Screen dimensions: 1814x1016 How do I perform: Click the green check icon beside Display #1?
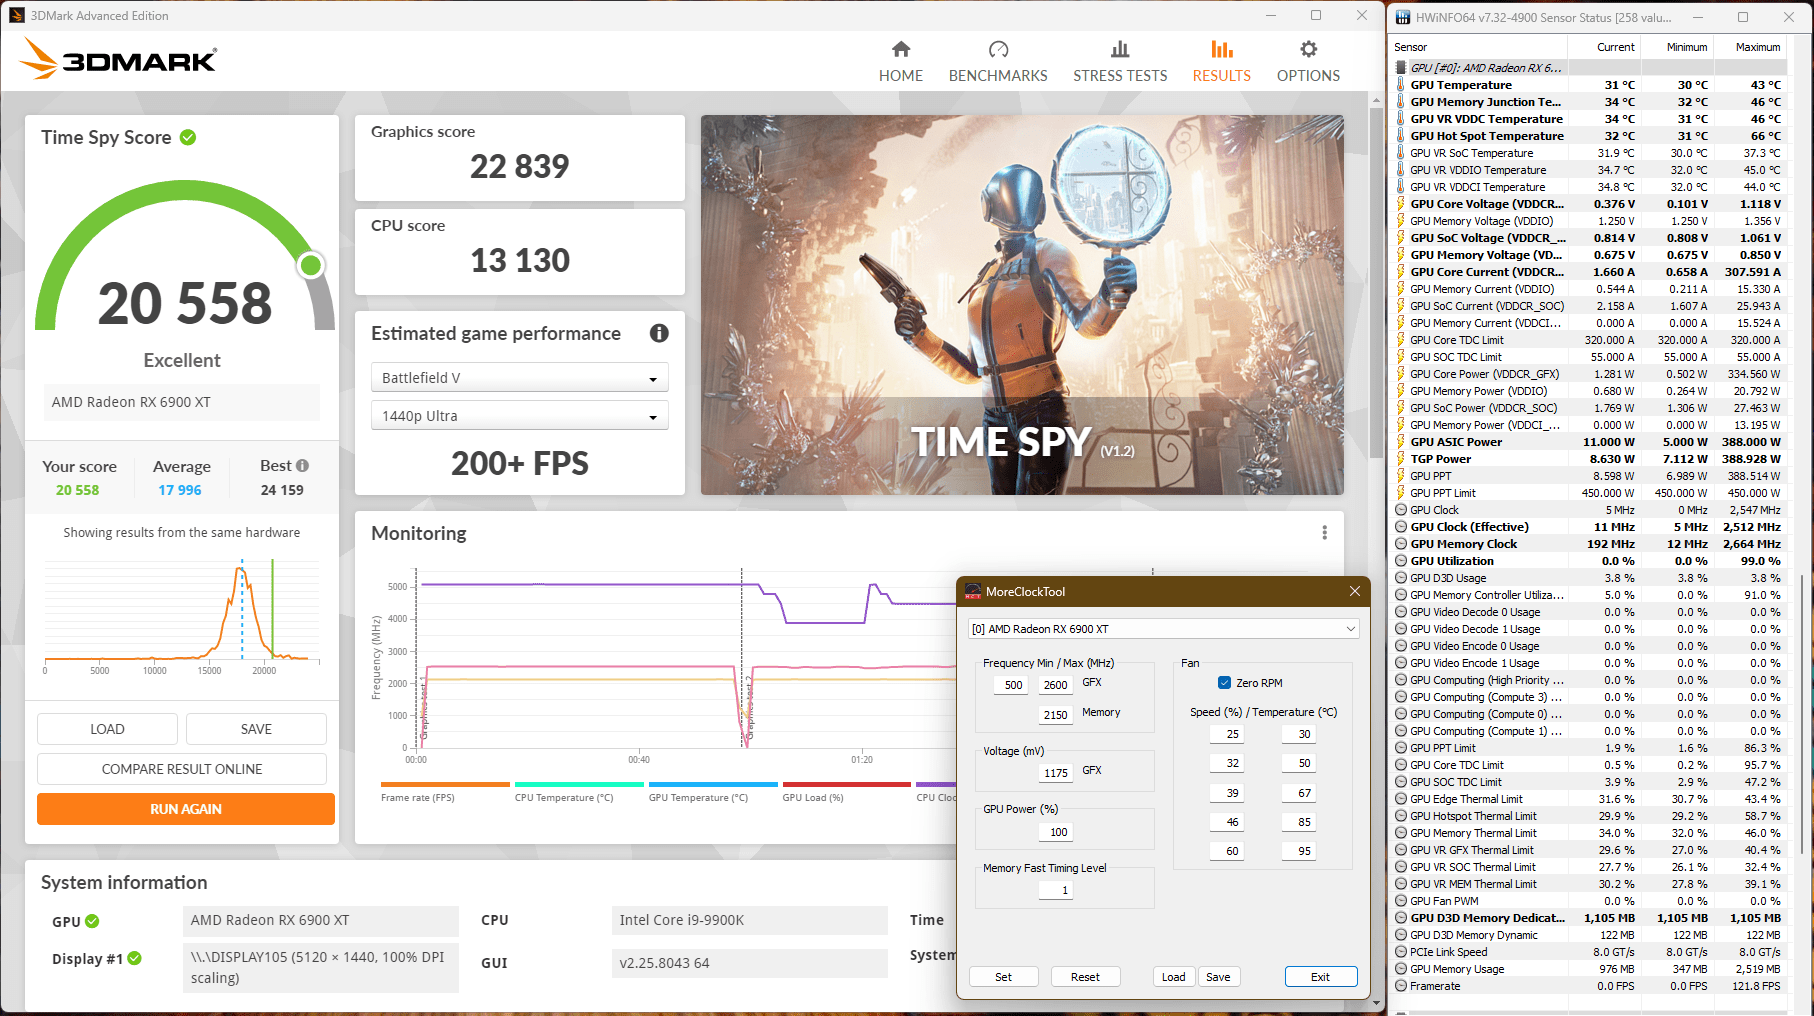point(135,958)
